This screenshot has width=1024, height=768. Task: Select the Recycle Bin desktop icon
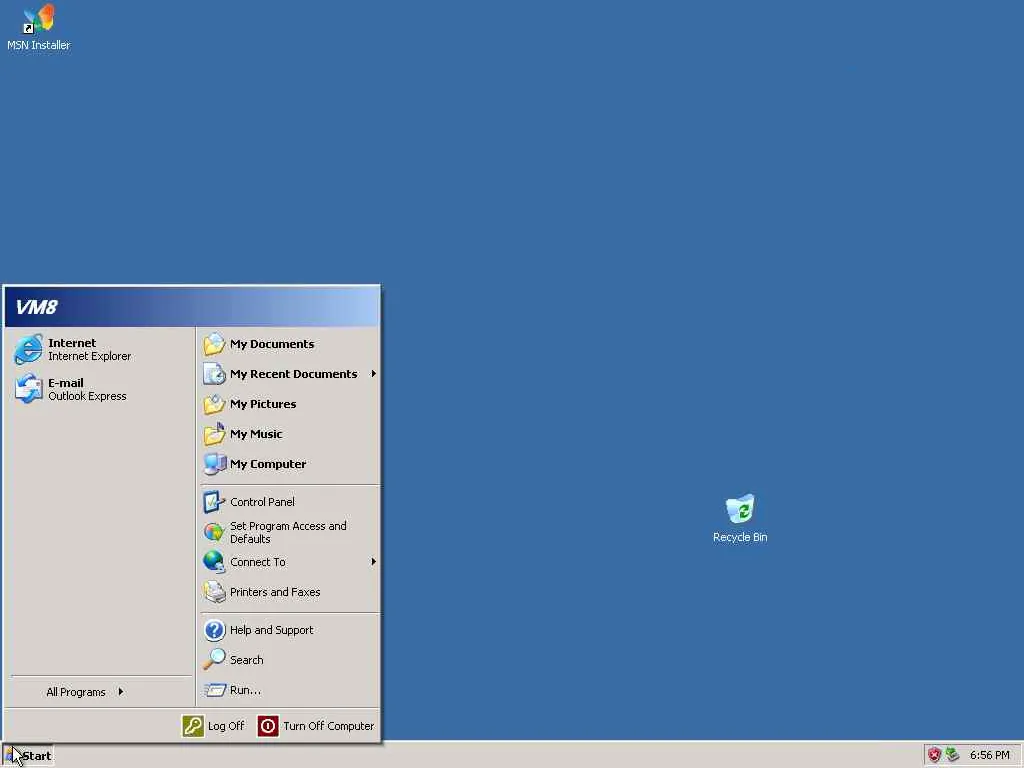click(740, 509)
